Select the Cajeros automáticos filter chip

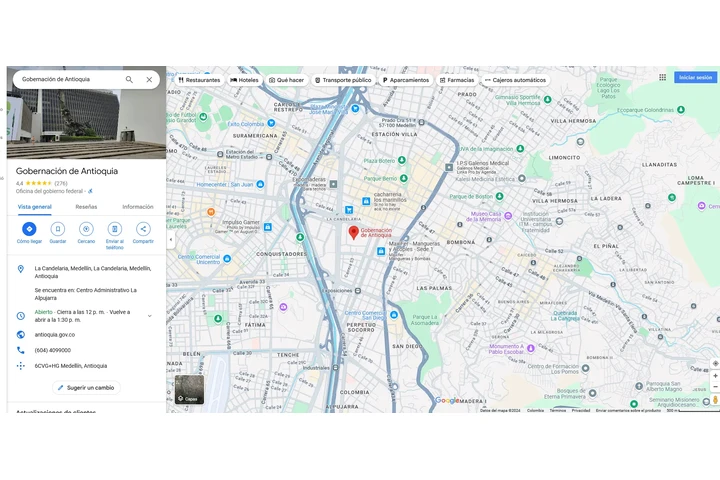(x=515, y=80)
